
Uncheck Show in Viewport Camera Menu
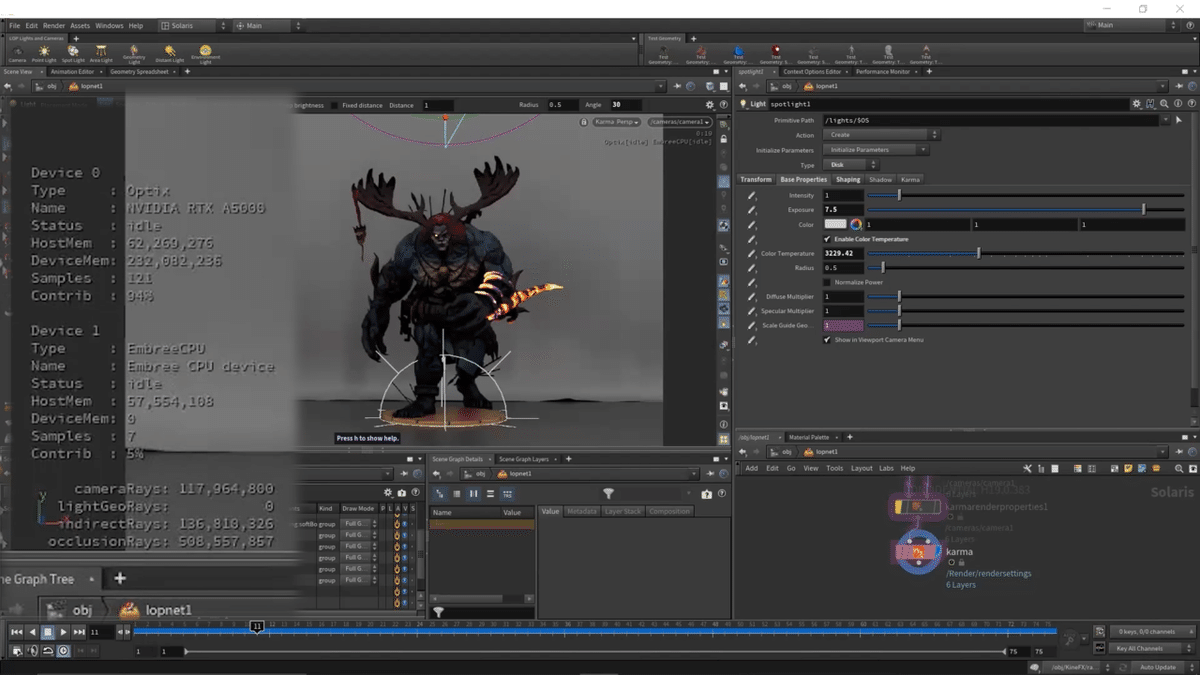tap(827, 340)
